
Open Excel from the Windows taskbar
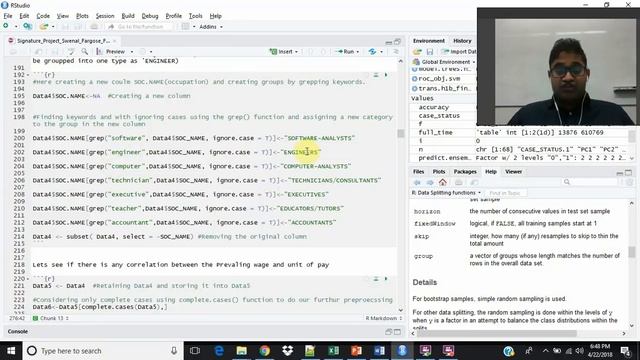coord(333,351)
